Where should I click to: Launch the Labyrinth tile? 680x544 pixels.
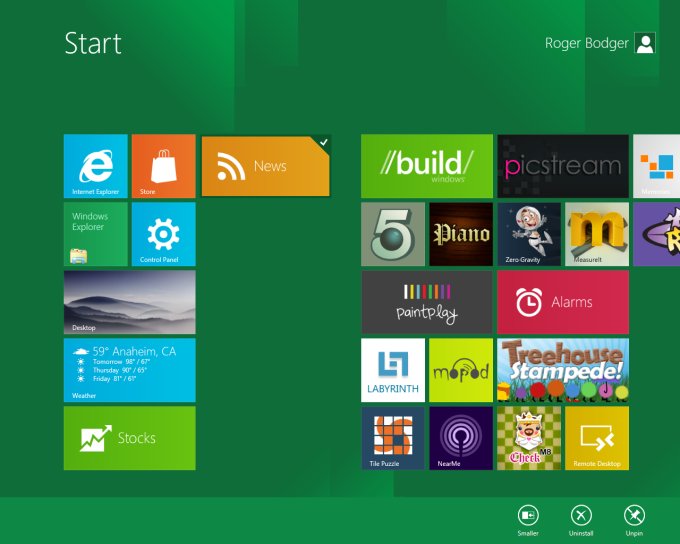(393, 370)
